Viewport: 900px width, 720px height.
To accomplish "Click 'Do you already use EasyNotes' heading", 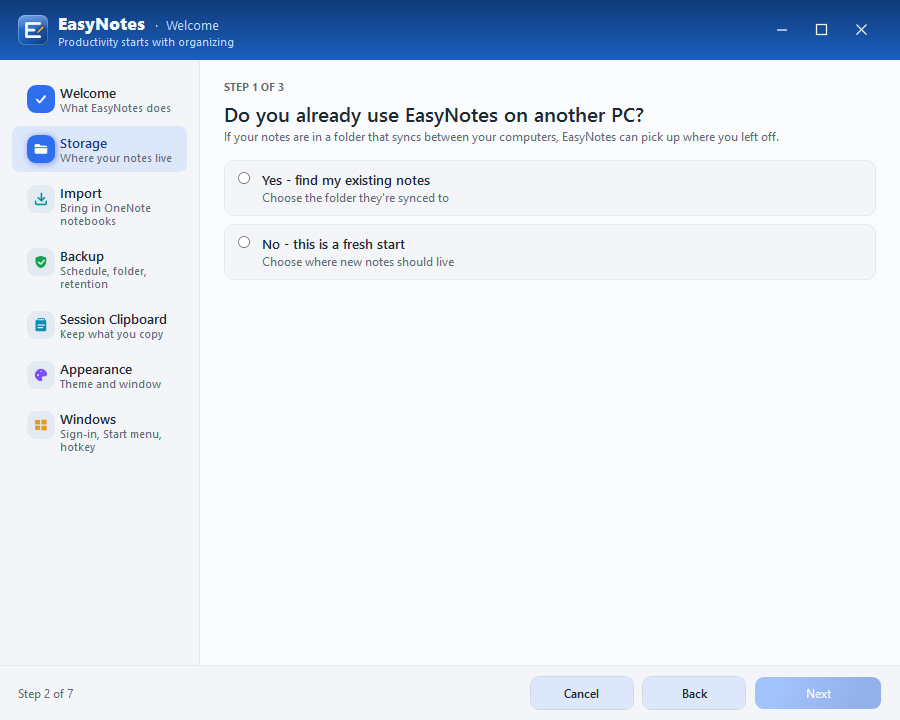I will (433, 115).
